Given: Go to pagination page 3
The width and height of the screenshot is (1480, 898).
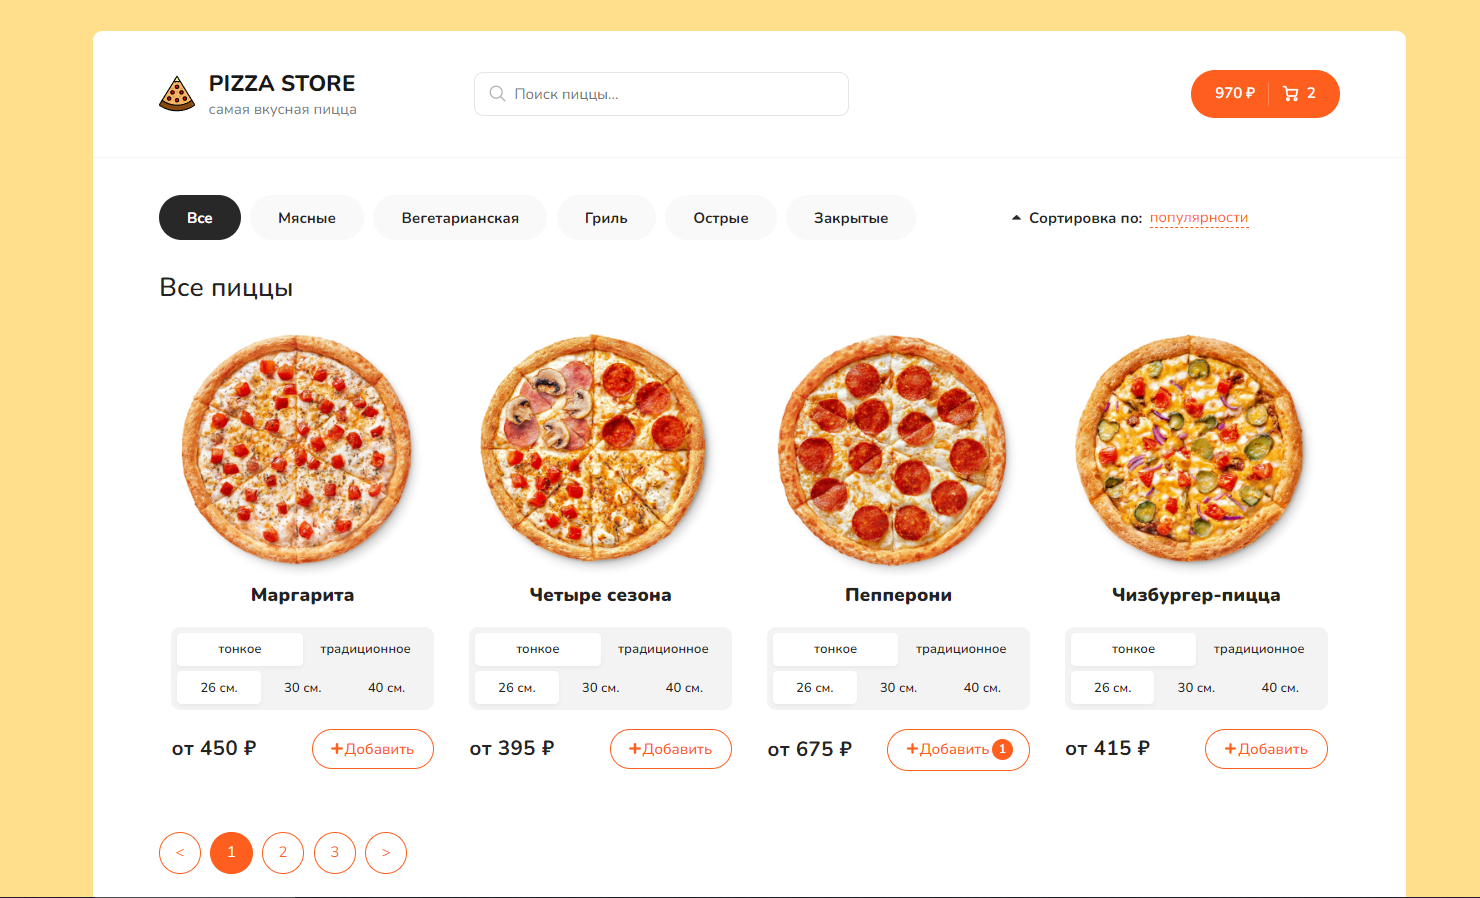Looking at the screenshot, I should coord(334,852).
